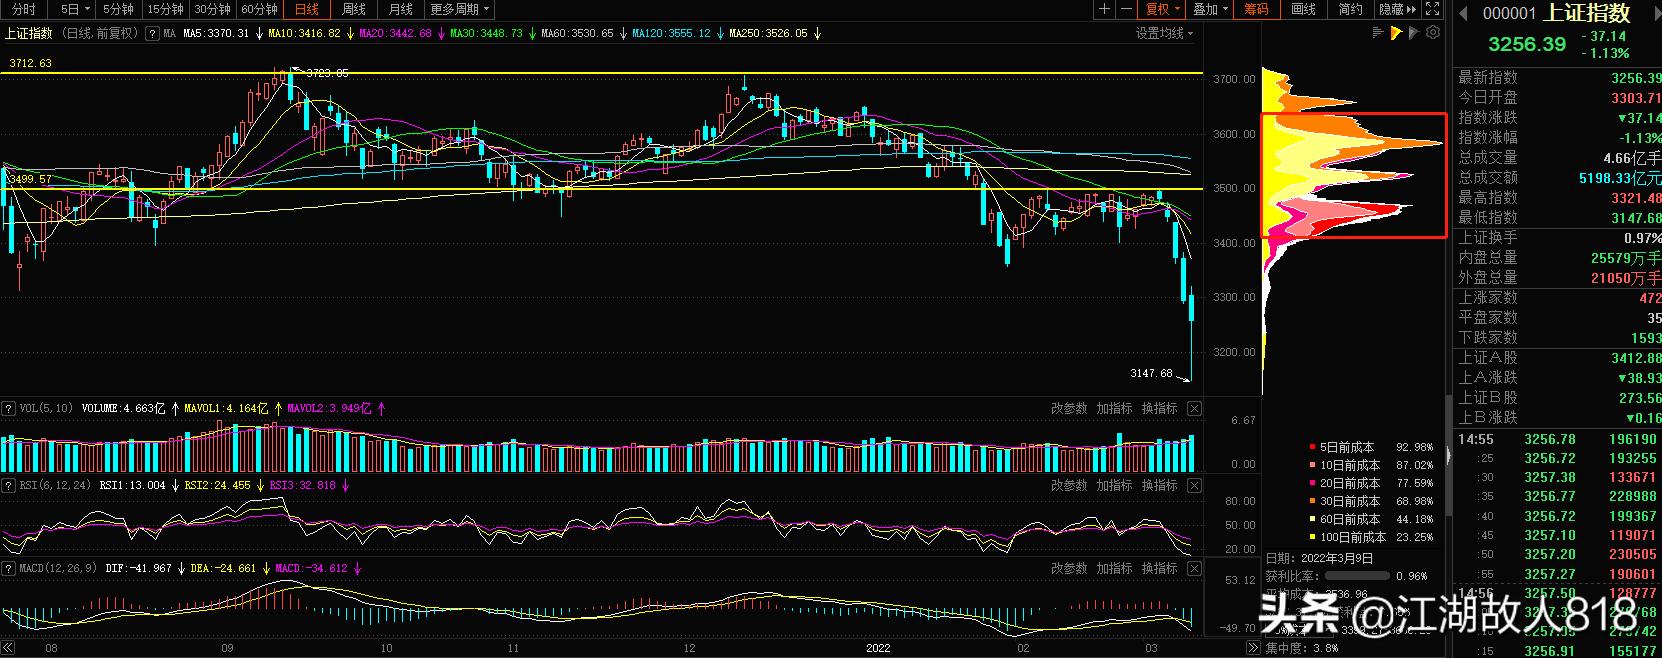Click the help icon beside VOL indicator
The image size is (1662, 658).
coord(8,408)
